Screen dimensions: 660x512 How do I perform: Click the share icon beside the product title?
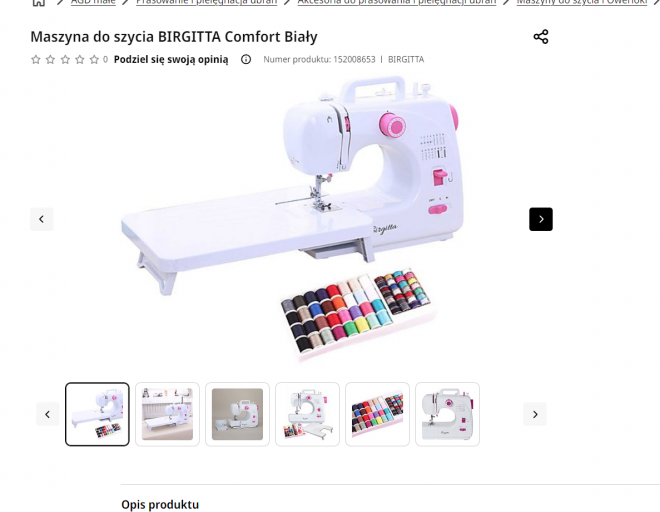coord(541,37)
